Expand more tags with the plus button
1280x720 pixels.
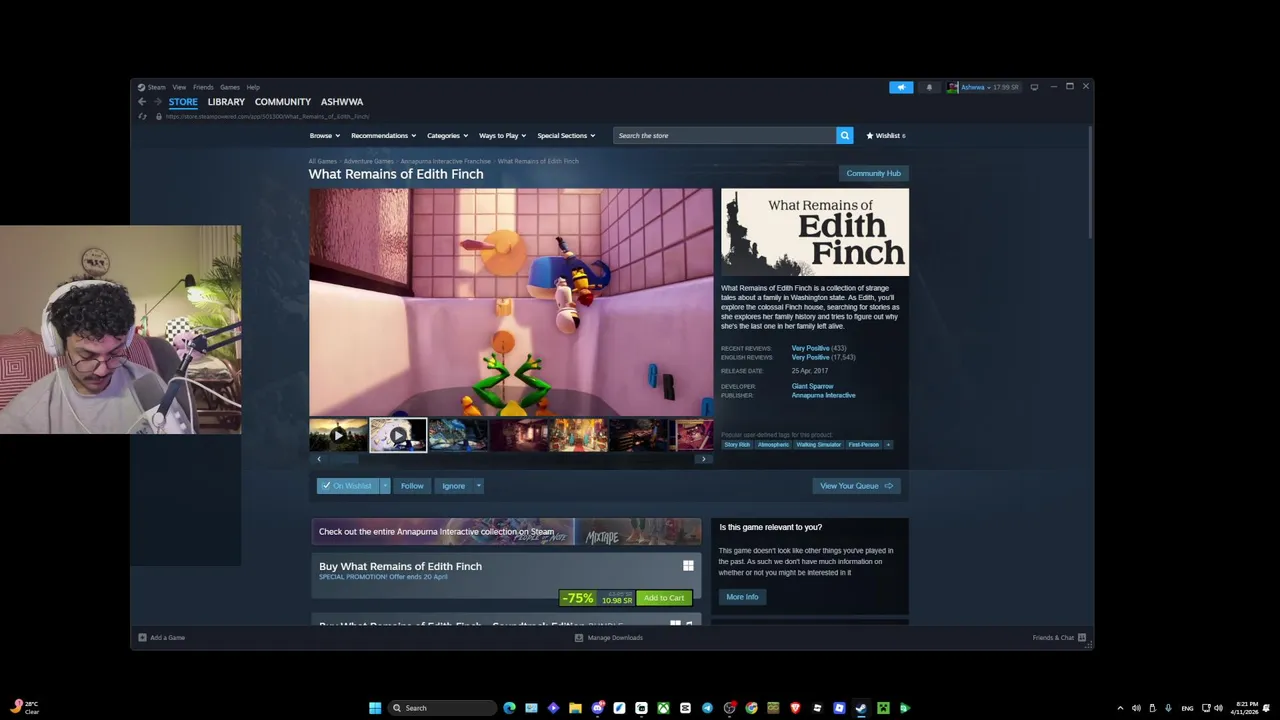[x=888, y=444]
